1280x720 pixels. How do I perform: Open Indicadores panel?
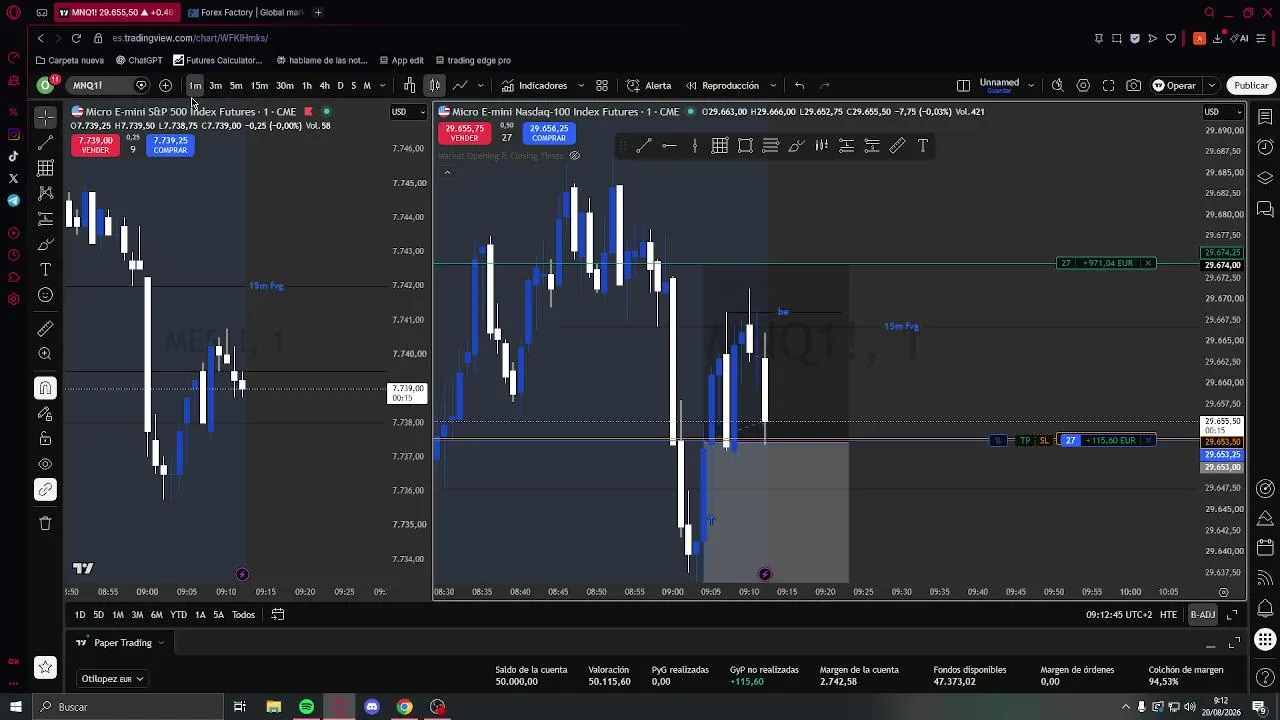click(x=534, y=86)
